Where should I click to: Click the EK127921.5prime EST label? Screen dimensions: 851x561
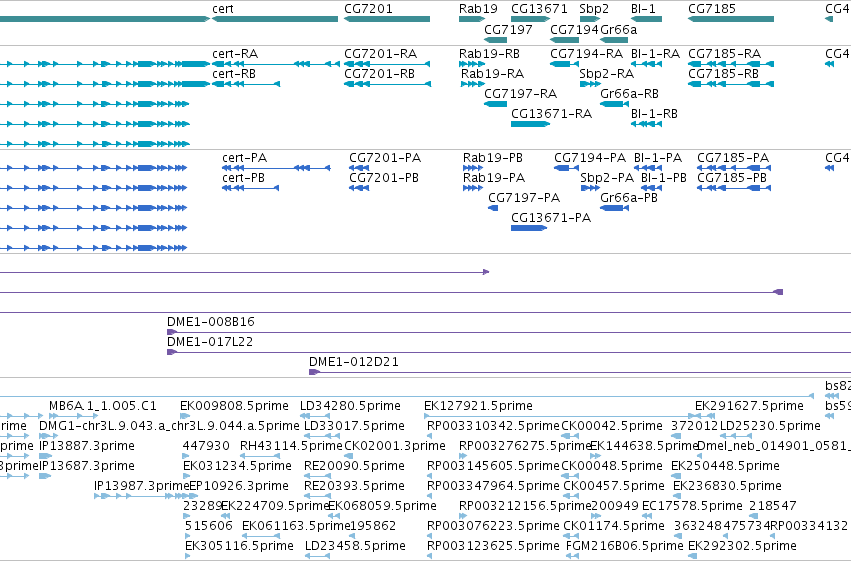(x=478, y=406)
